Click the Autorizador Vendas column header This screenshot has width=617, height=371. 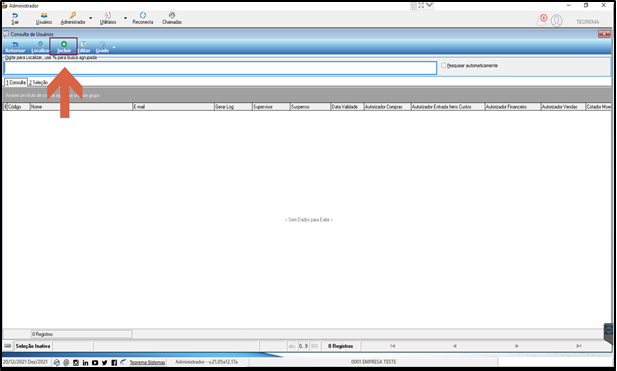click(x=563, y=107)
